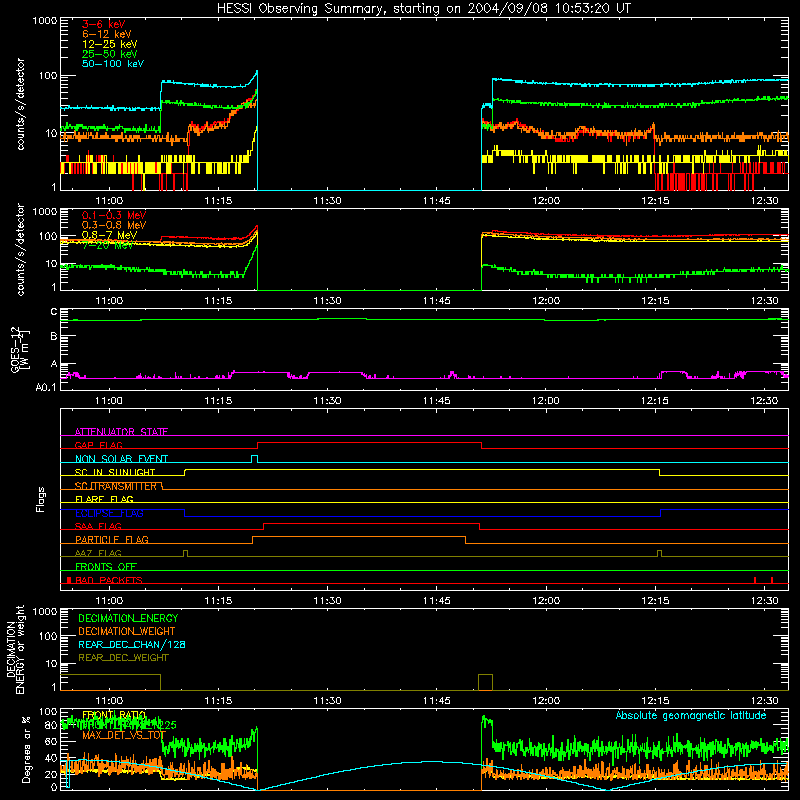Click the MAX_DET_VS_TOT legend label
Screen dimensions: 800x800
point(124,735)
